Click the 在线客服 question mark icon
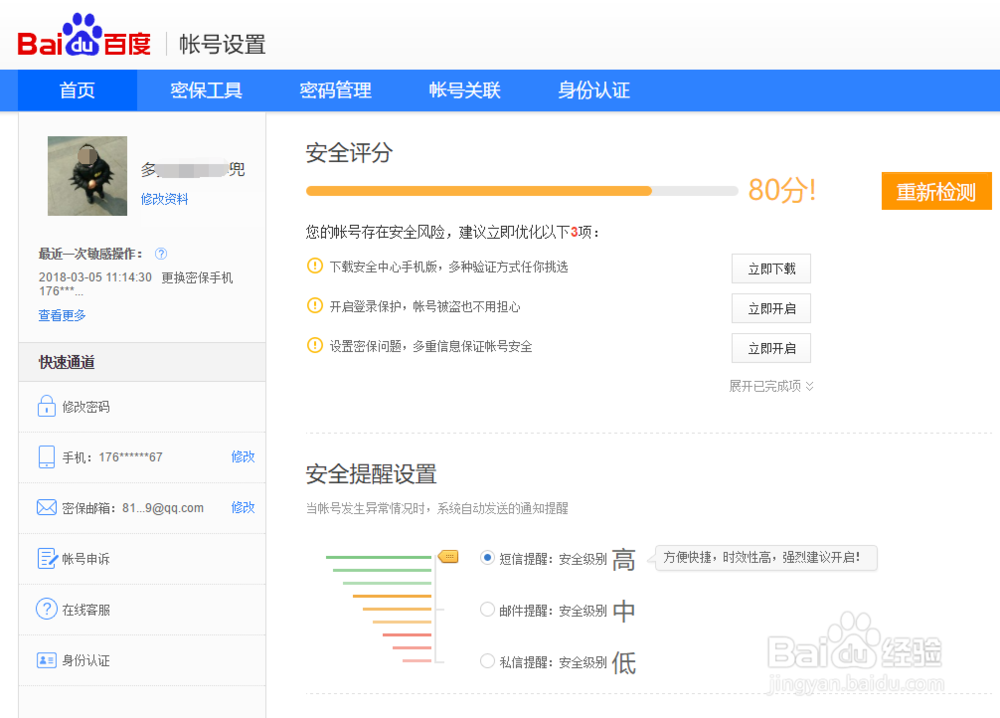Viewport: 1000px width, 718px height. (x=46, y=609)
